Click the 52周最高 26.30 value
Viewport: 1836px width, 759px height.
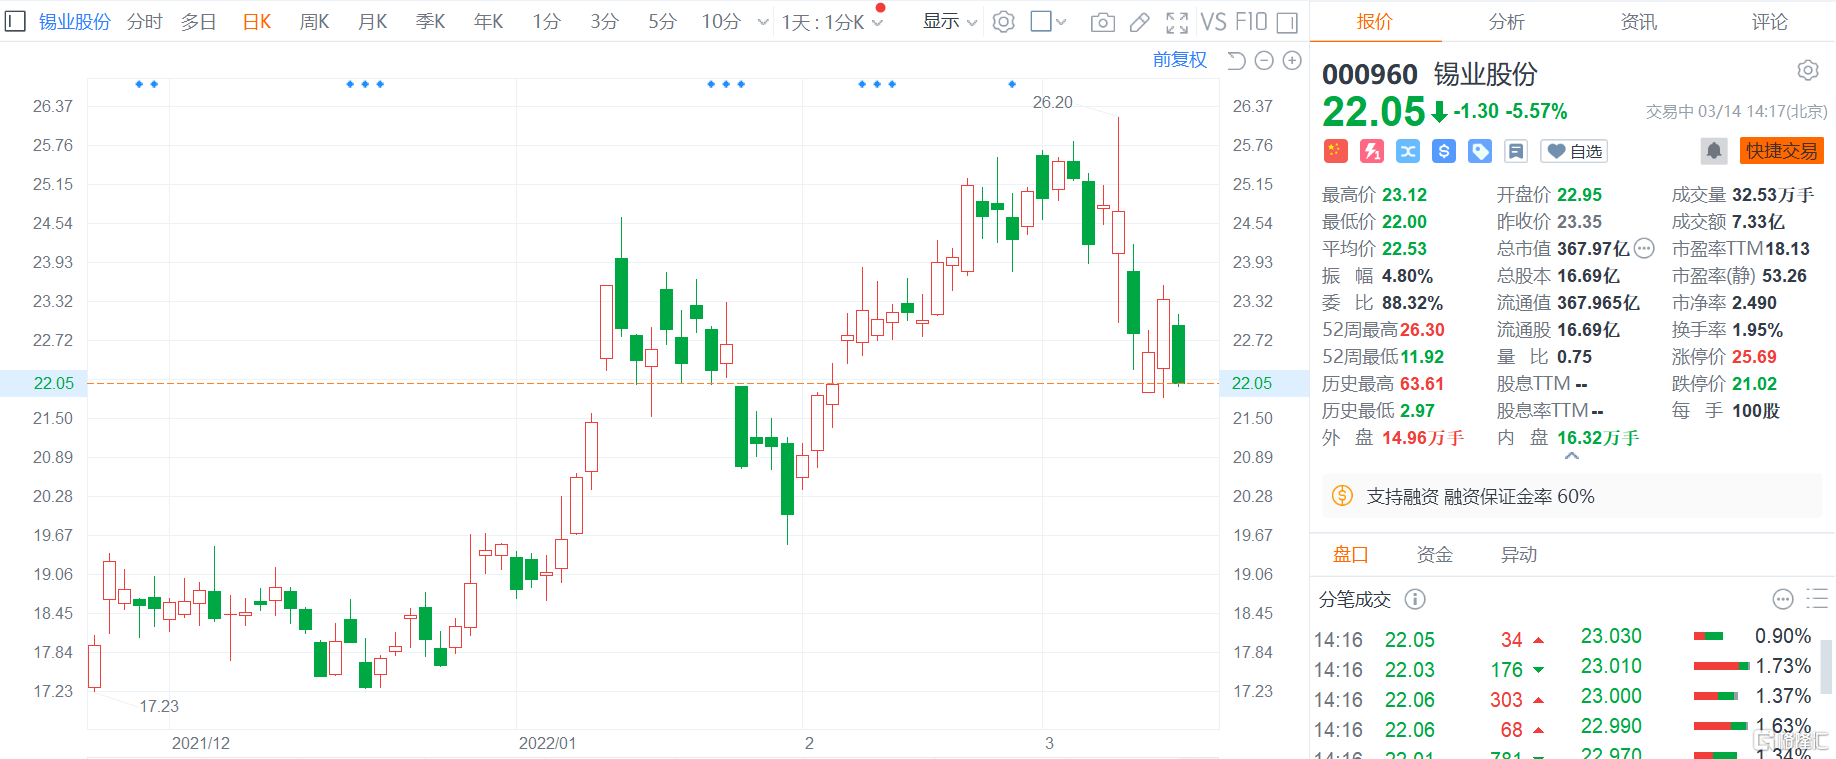pyautogui.click(x=1422, y=330)
